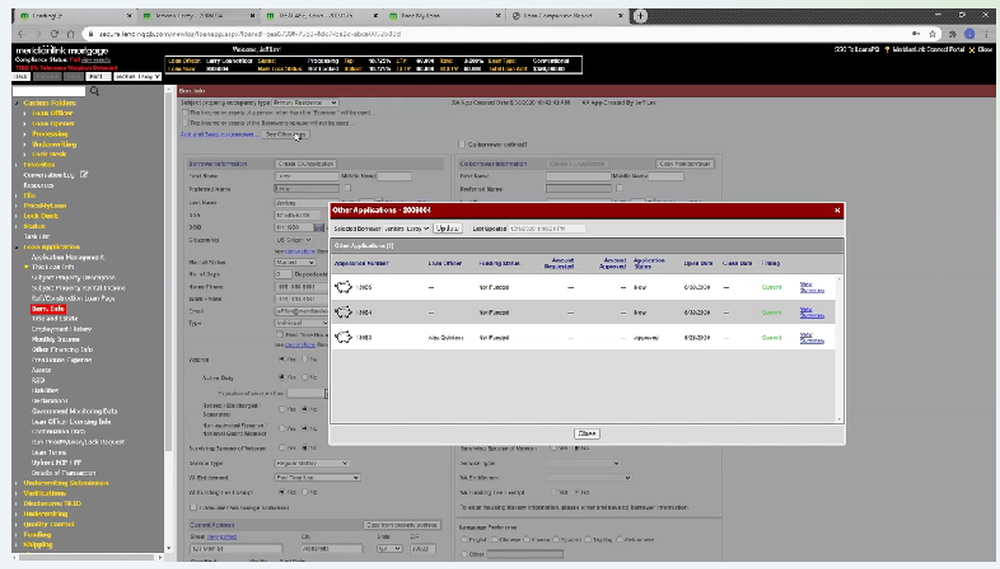Click view results compliance link

coord(96,60)
